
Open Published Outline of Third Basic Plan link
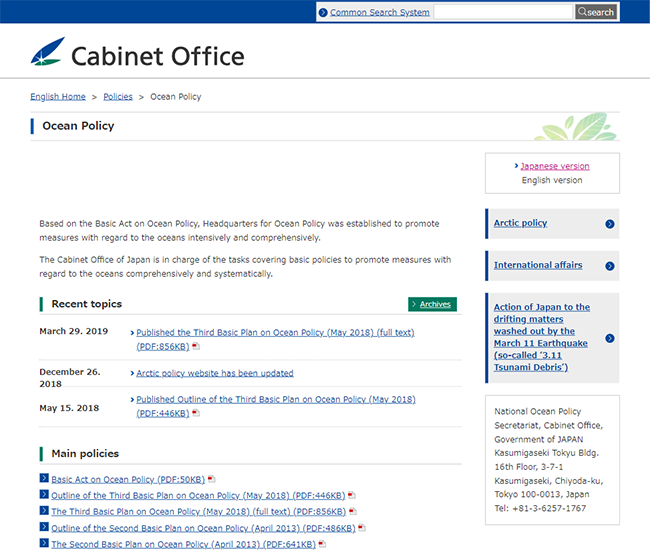(x=276, y=406)
